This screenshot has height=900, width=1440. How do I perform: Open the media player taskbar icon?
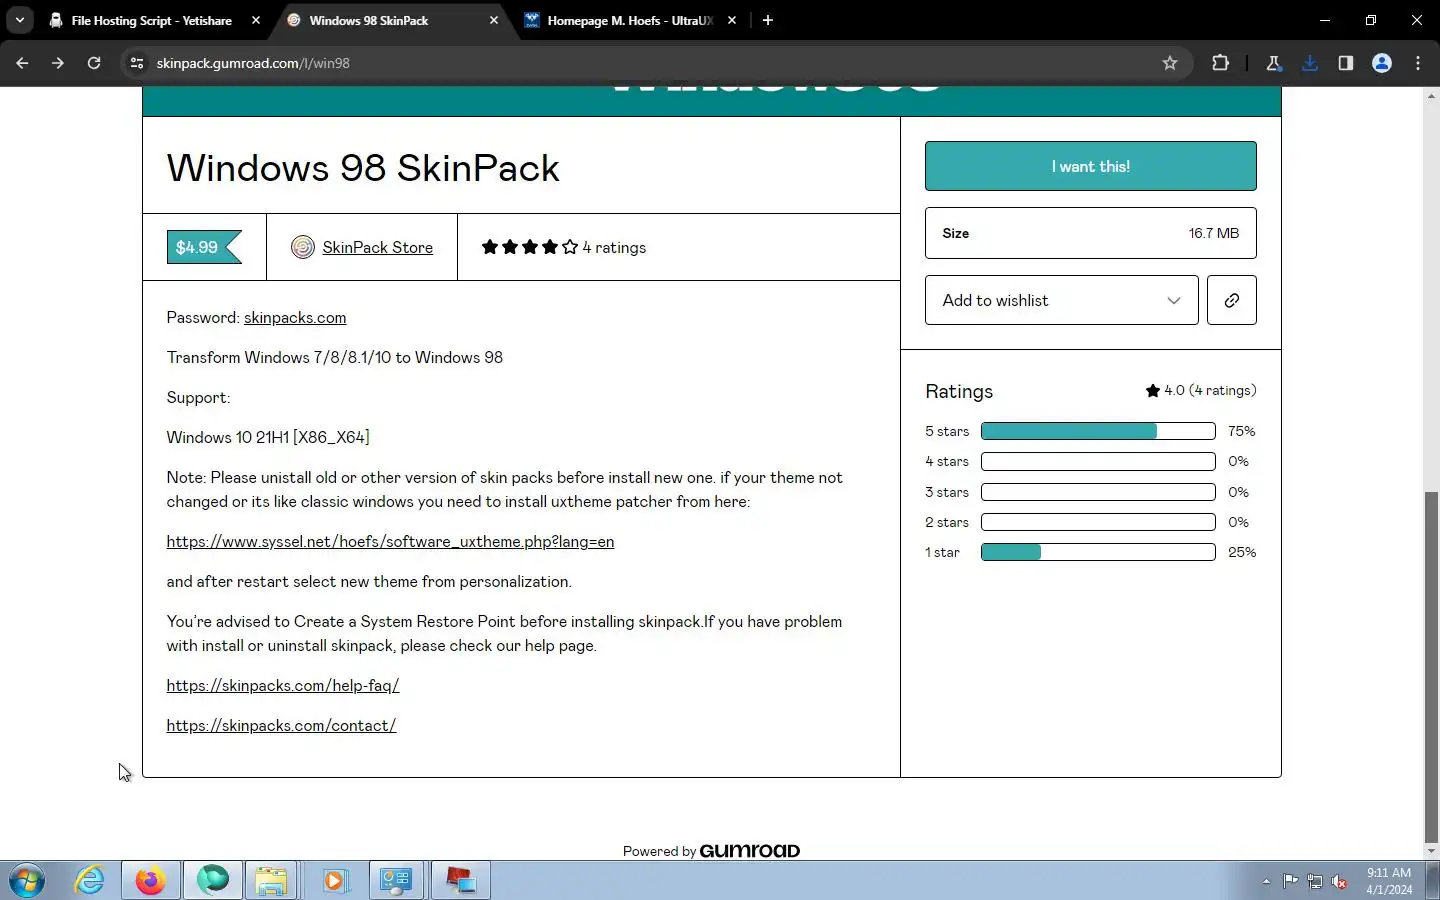click(334, 881)
